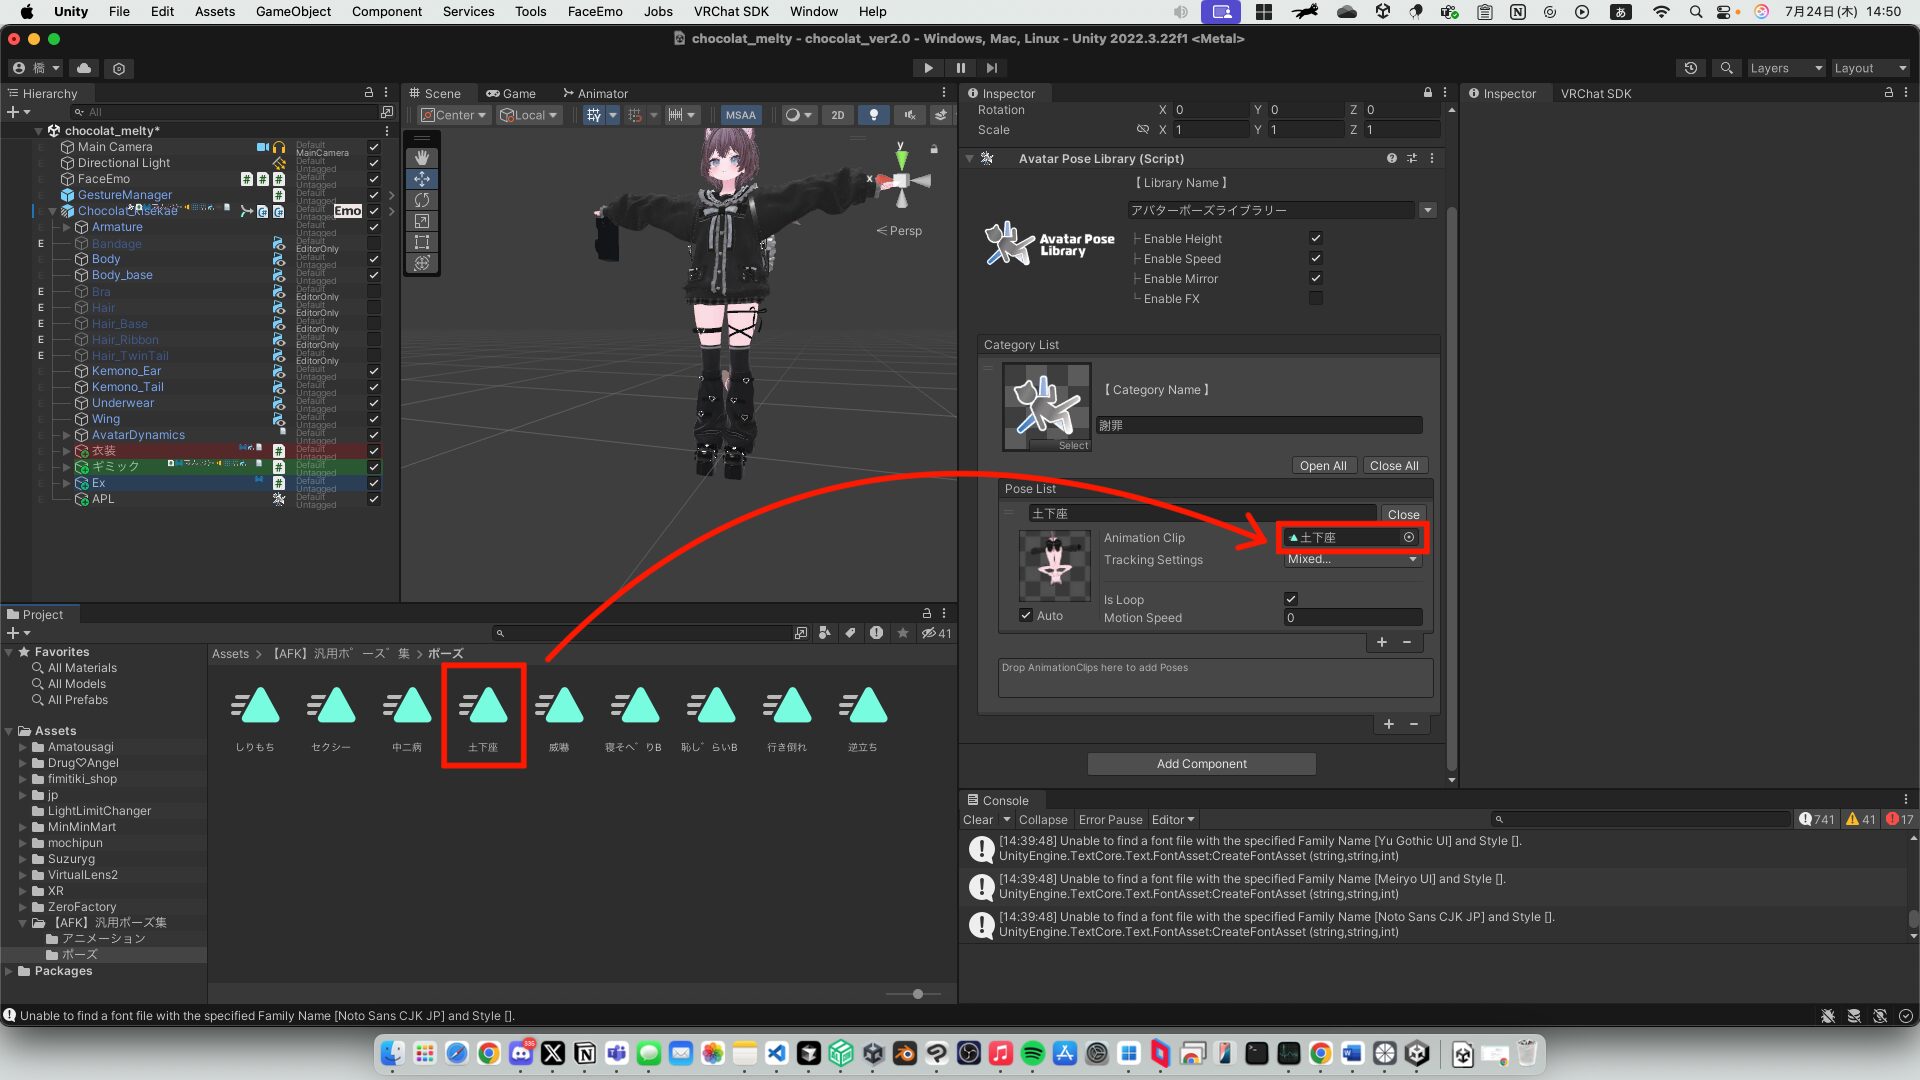
Task: Open the Layers dropdown near the top right
Action: coord(1786,68)
